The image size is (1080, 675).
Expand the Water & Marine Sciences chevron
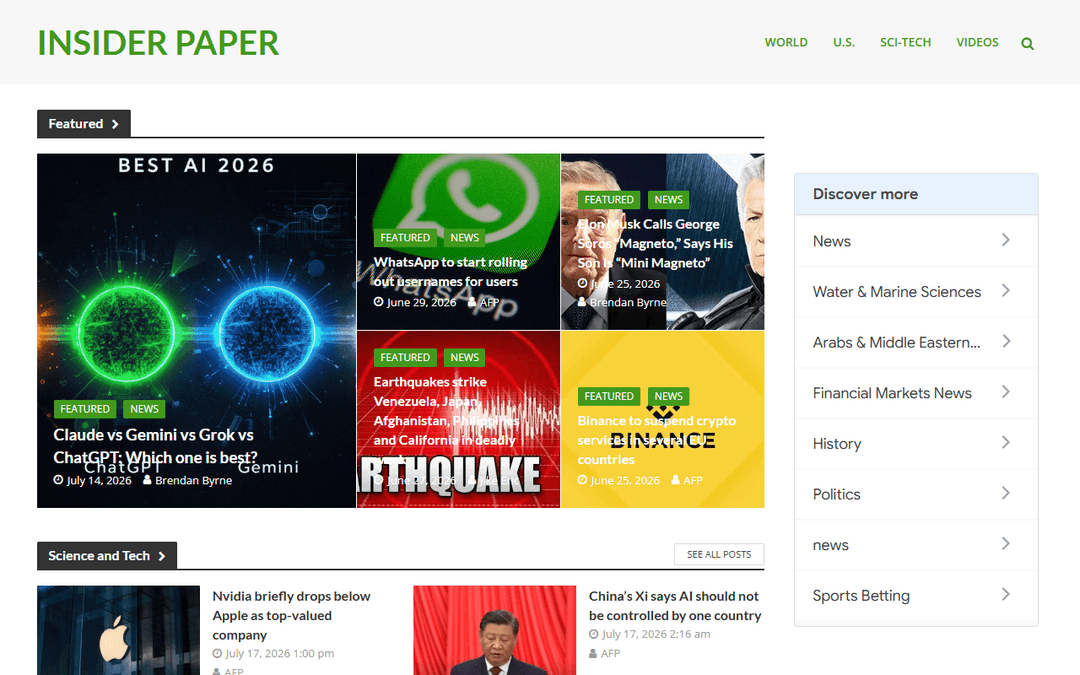point(1006,291)
